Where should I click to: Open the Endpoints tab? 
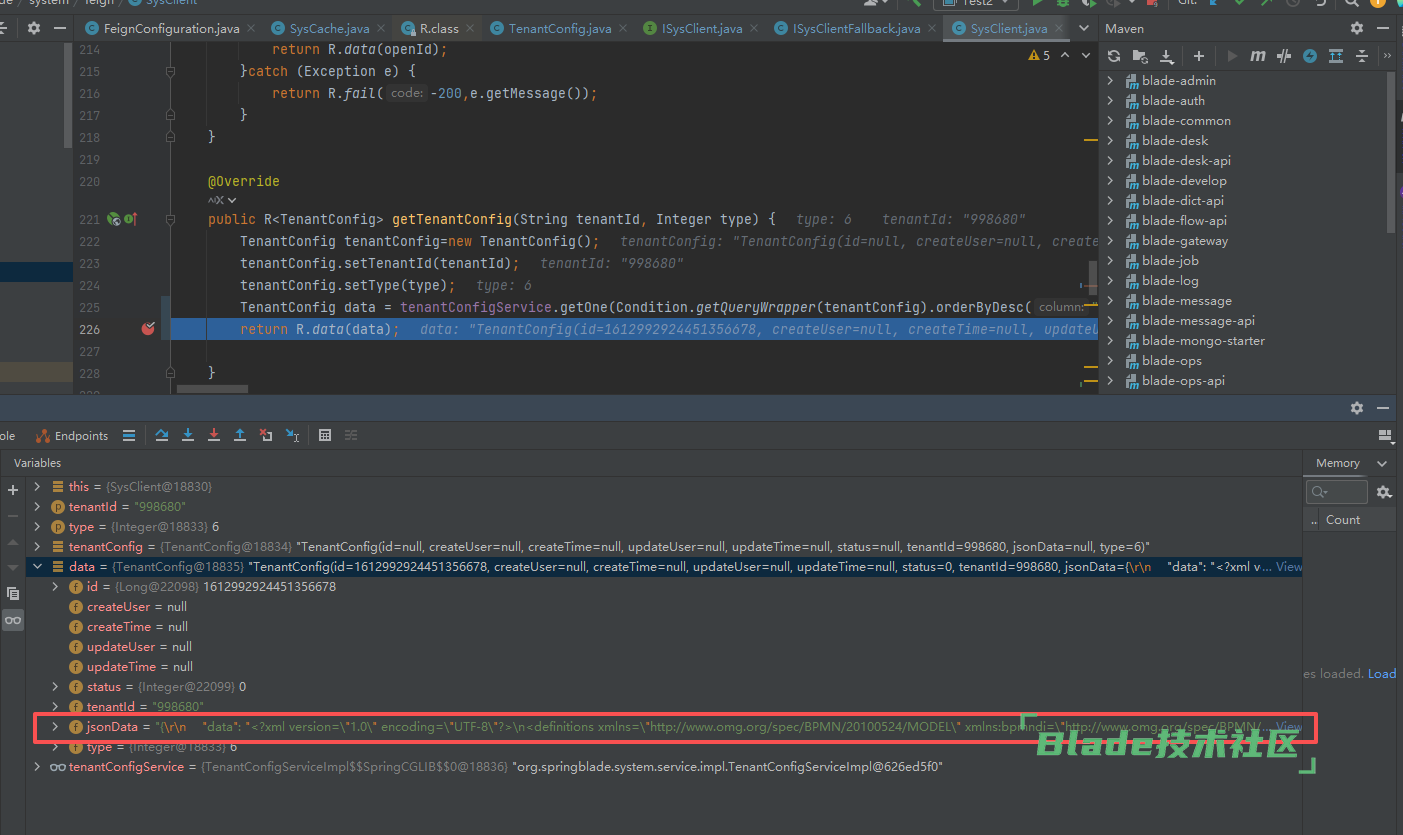pos(72,436)
